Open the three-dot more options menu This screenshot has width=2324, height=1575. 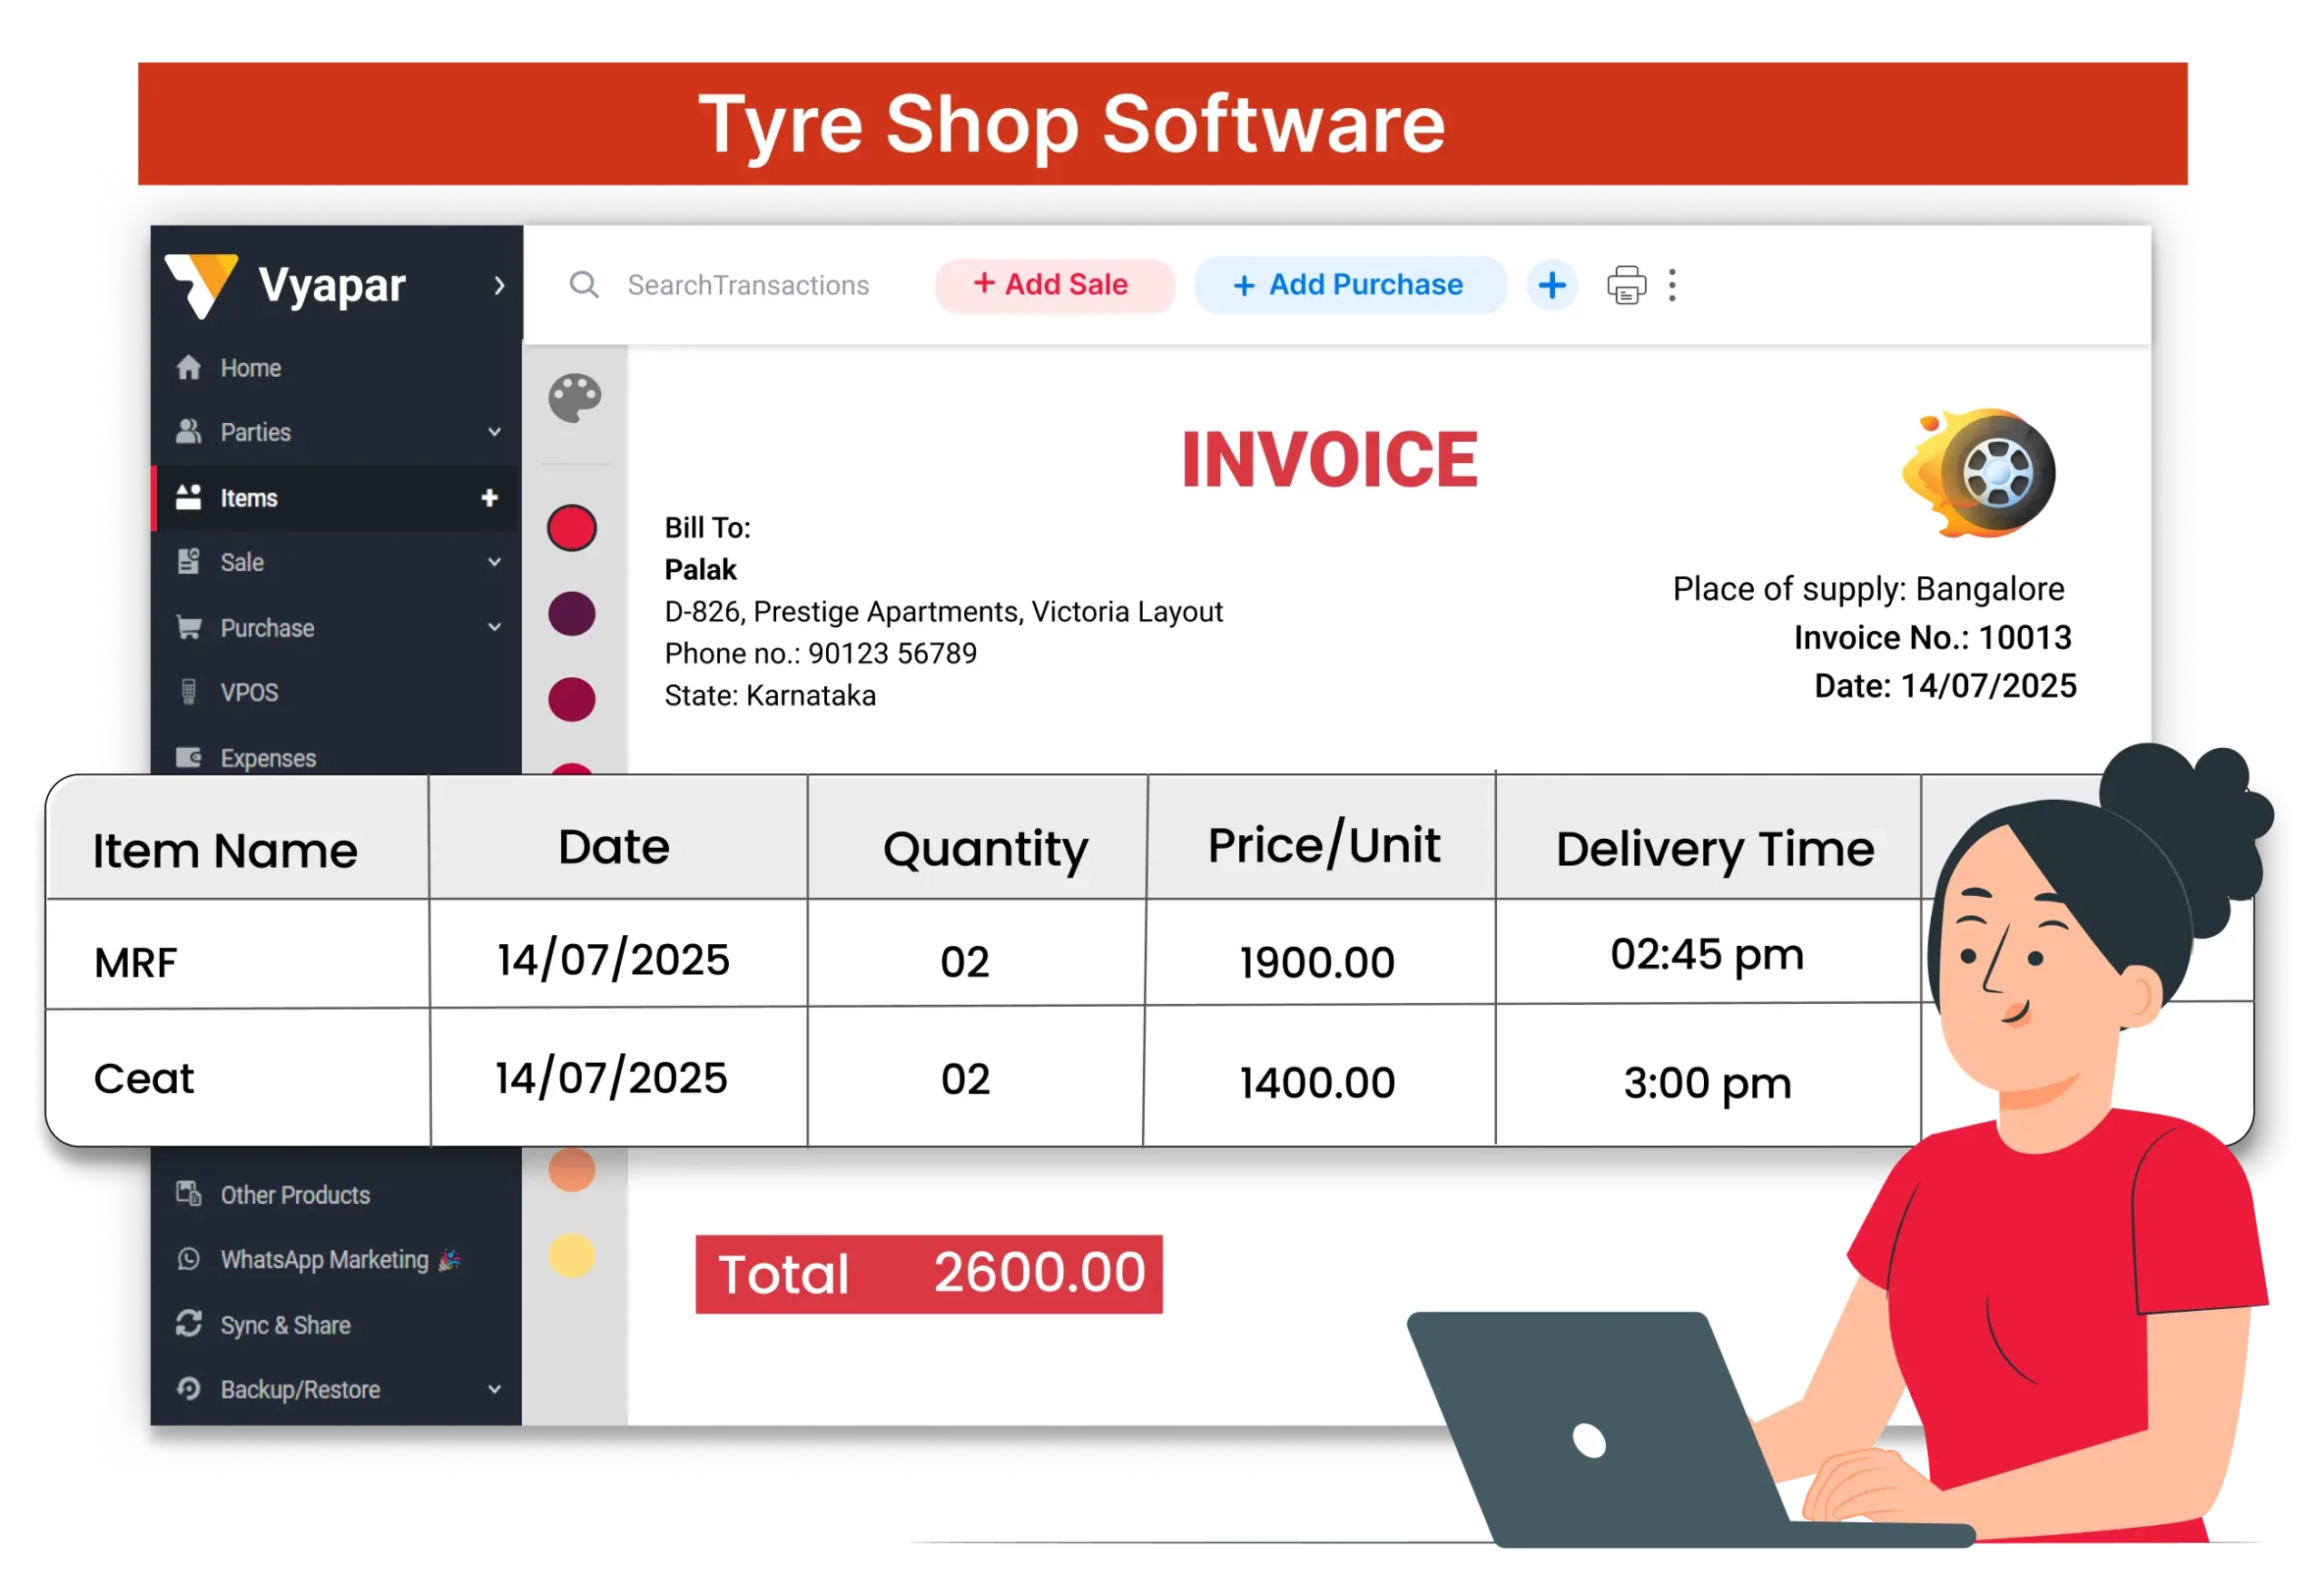click(1672, 286)
